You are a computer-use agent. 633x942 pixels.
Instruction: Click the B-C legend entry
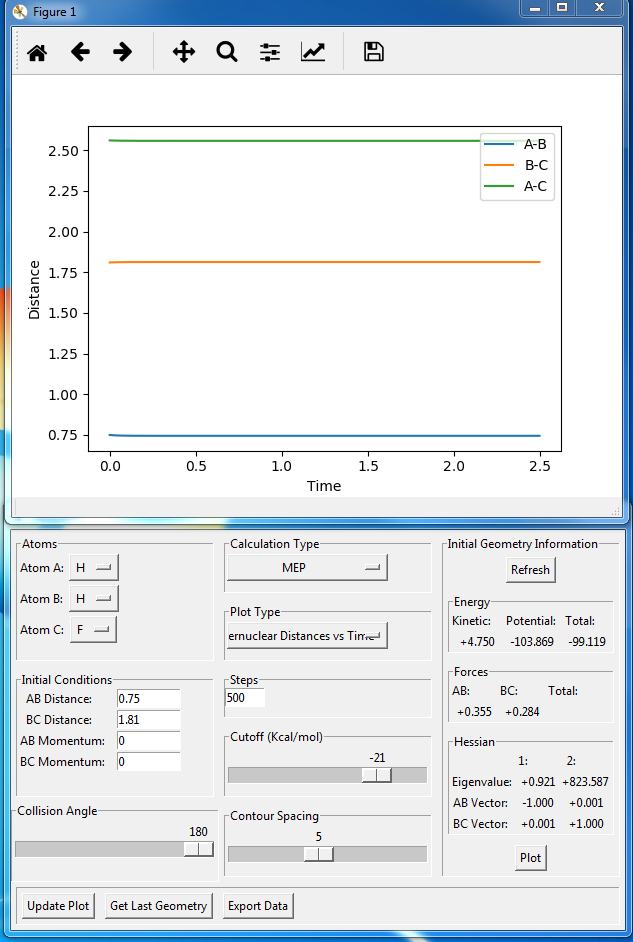pos(516,165)
